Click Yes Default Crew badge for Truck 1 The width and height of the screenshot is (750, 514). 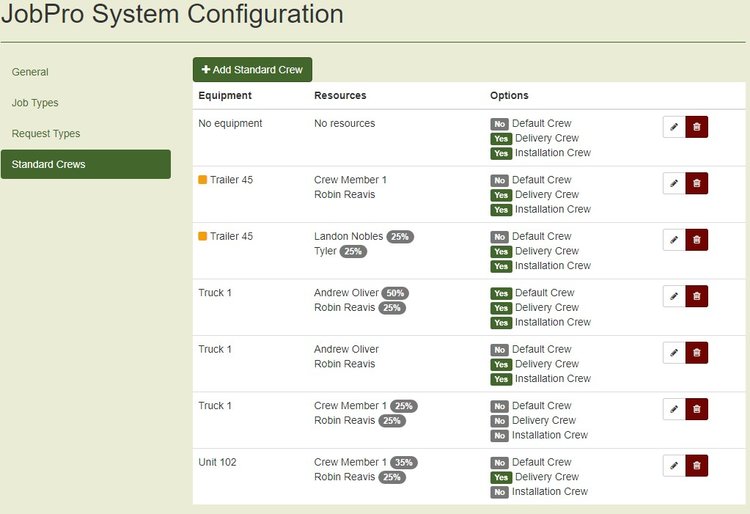(x=501, y=294)
